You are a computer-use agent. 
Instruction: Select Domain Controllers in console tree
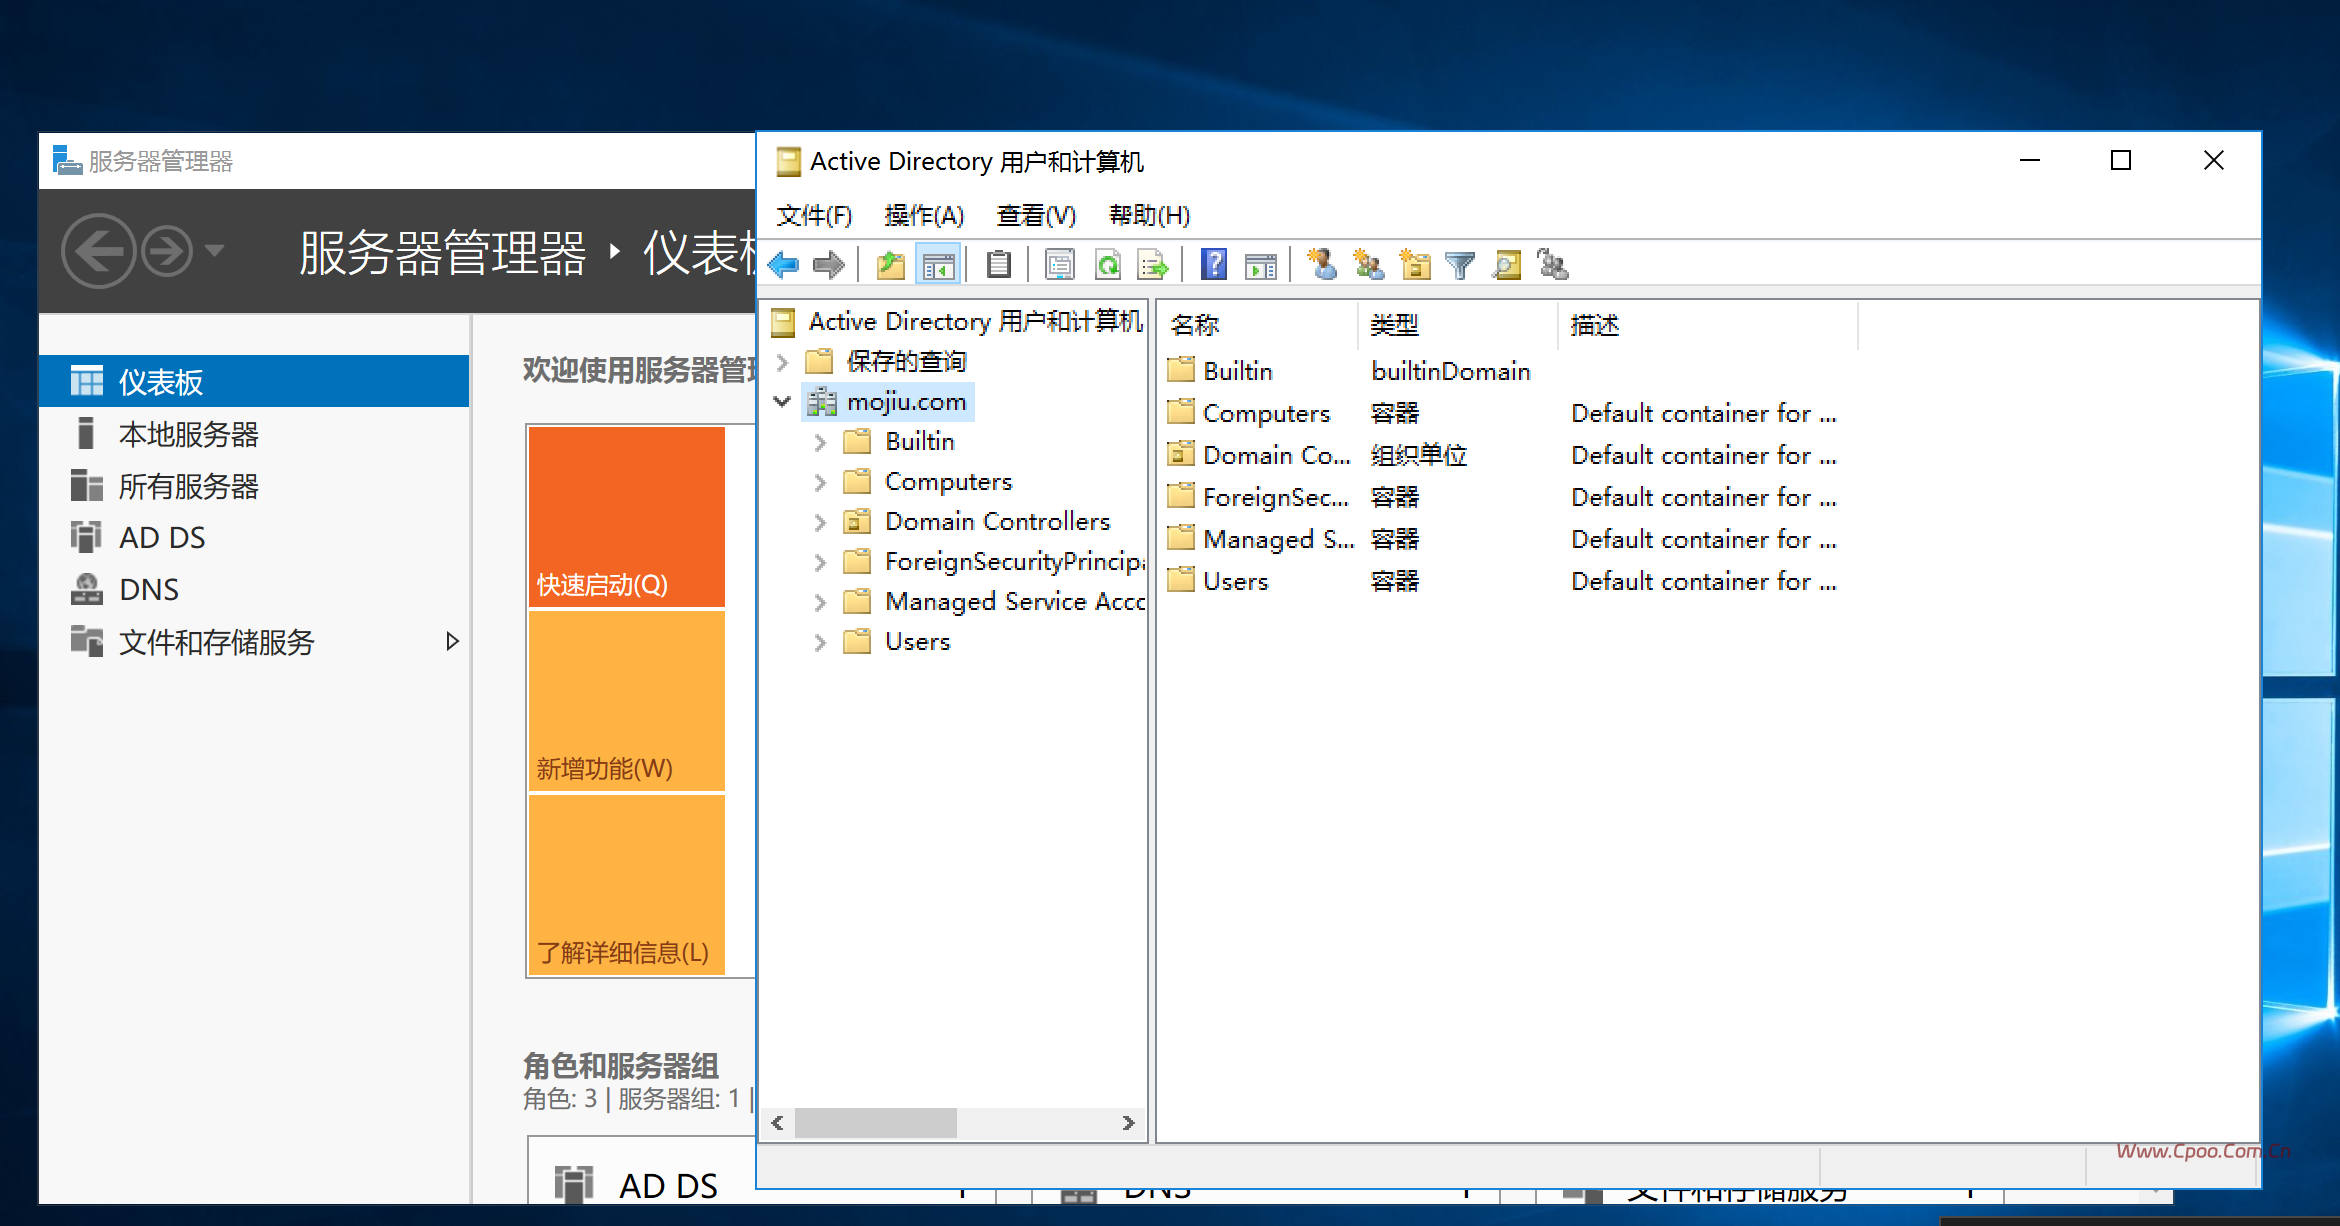coord(977,521)
